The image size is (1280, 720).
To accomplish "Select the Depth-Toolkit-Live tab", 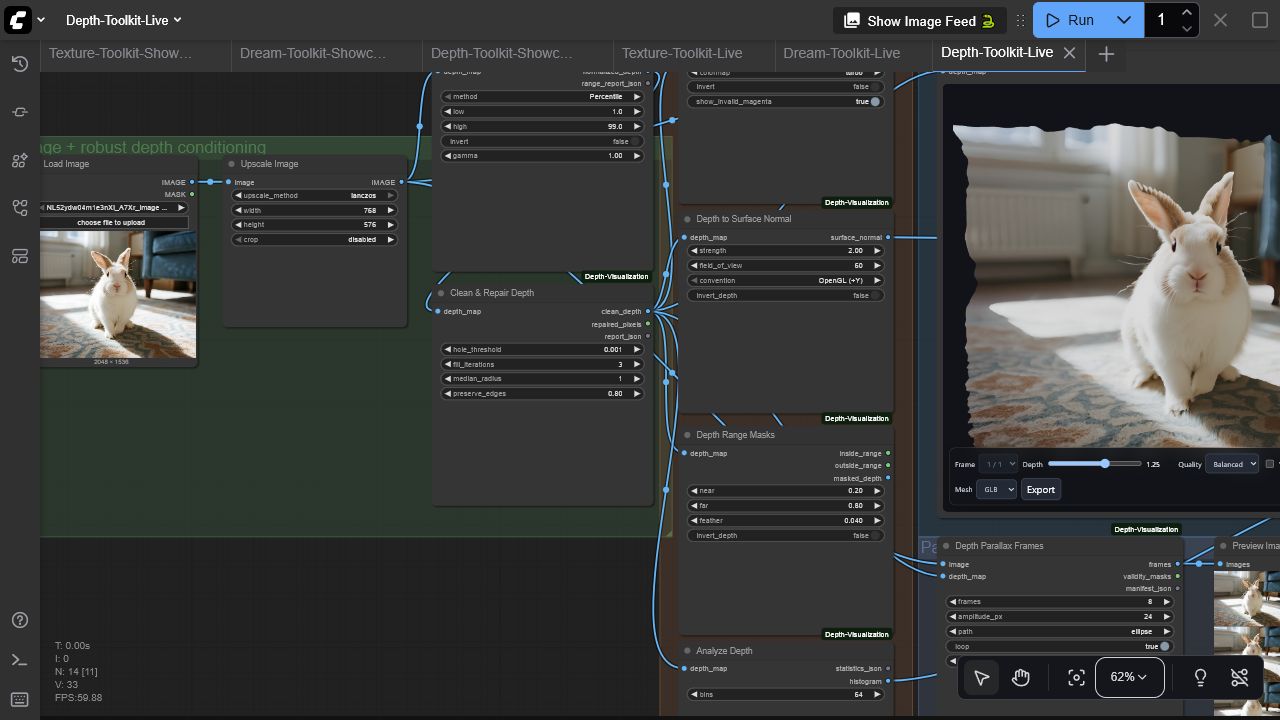I will (x=997, y=52).
